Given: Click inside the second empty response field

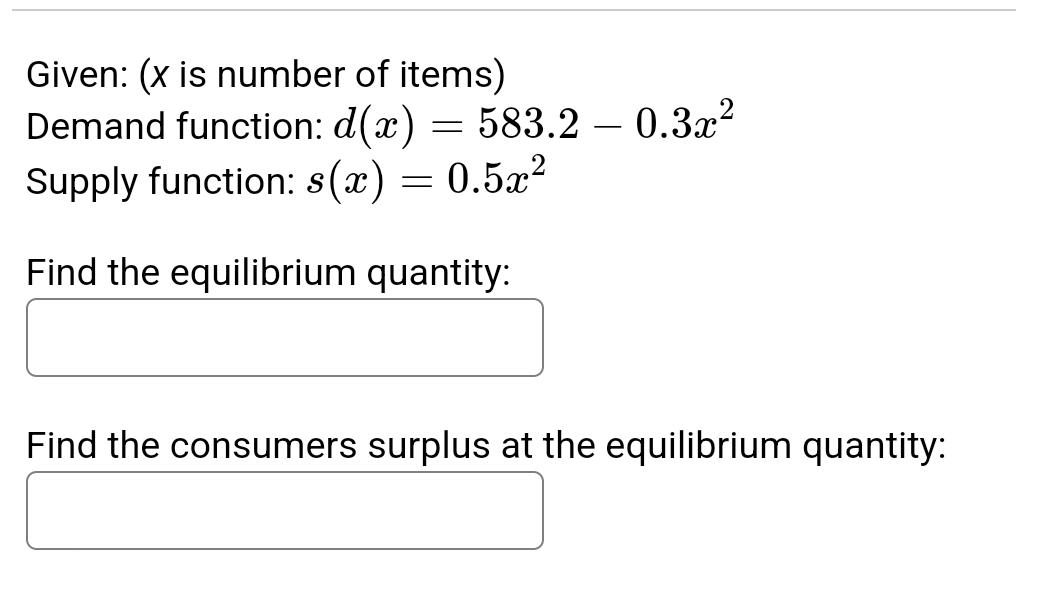Looking at the screenshot, I should (285, 510).
